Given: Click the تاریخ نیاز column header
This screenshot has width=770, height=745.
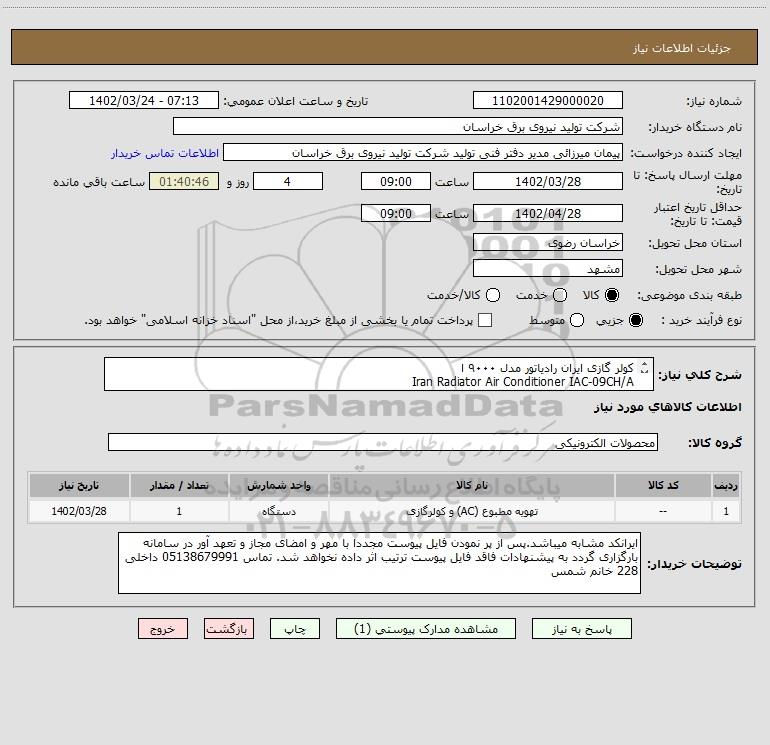Looking at the screenshot, I should [79, 485].
